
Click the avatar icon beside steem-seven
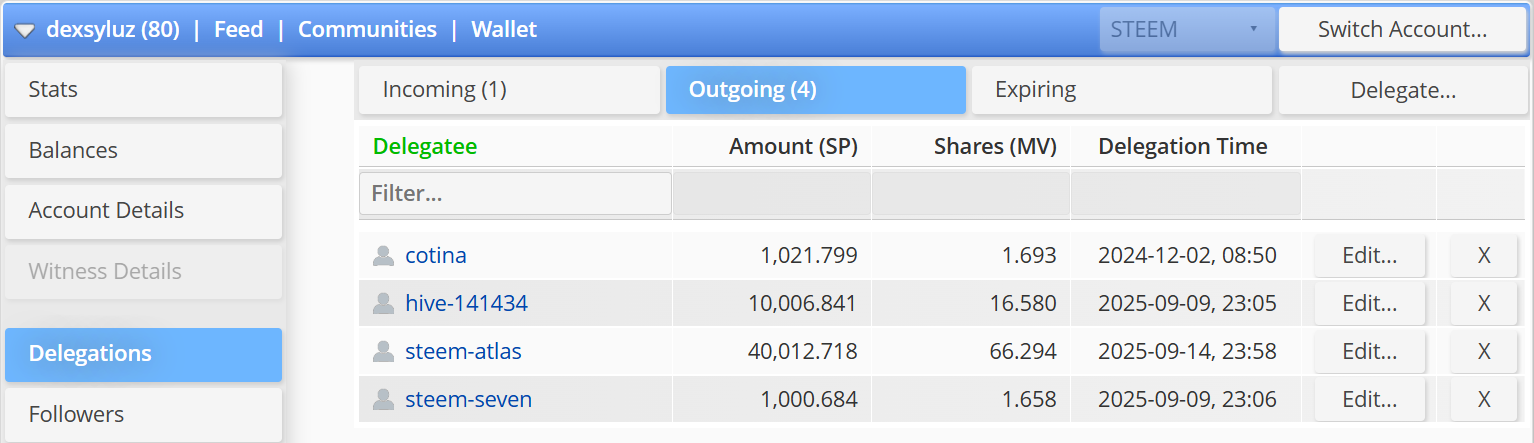click(383, 400)
